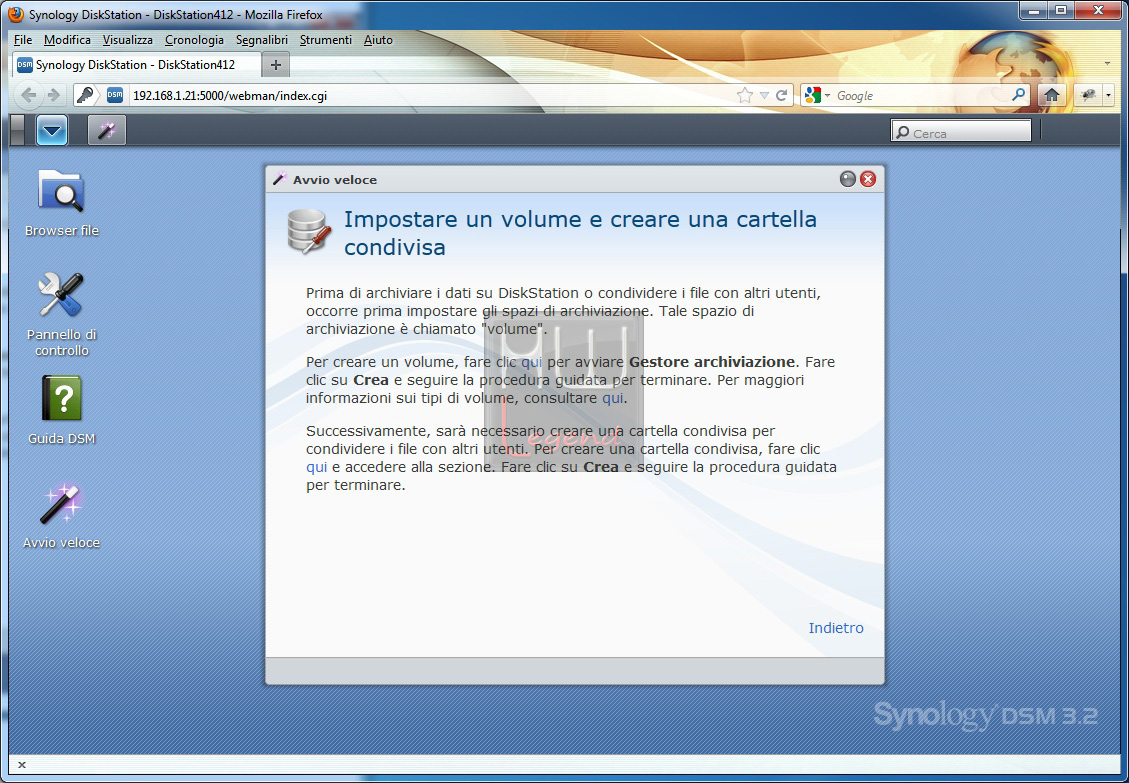This screenshot has width=1129, height=783.
Task: Open the DSM main menu dropdown
Action: [x=52, y=130]
